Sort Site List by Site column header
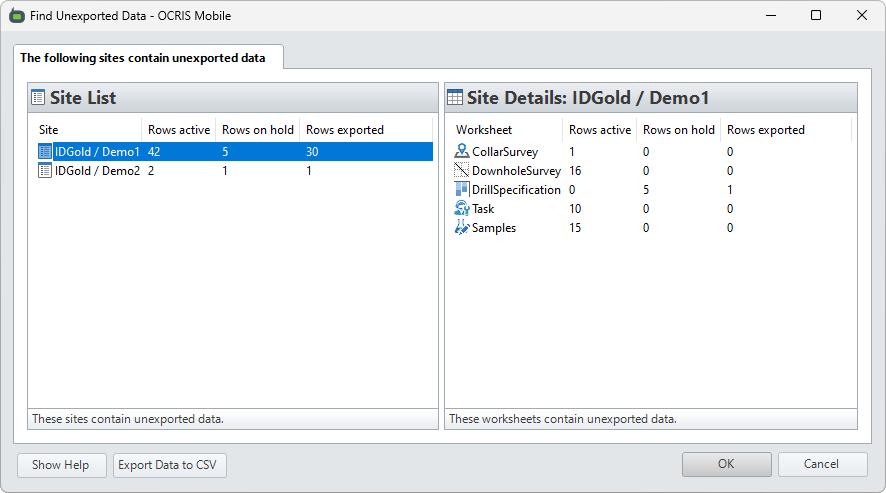The width and height of the screenshot is (886, 493). [87, 130]
